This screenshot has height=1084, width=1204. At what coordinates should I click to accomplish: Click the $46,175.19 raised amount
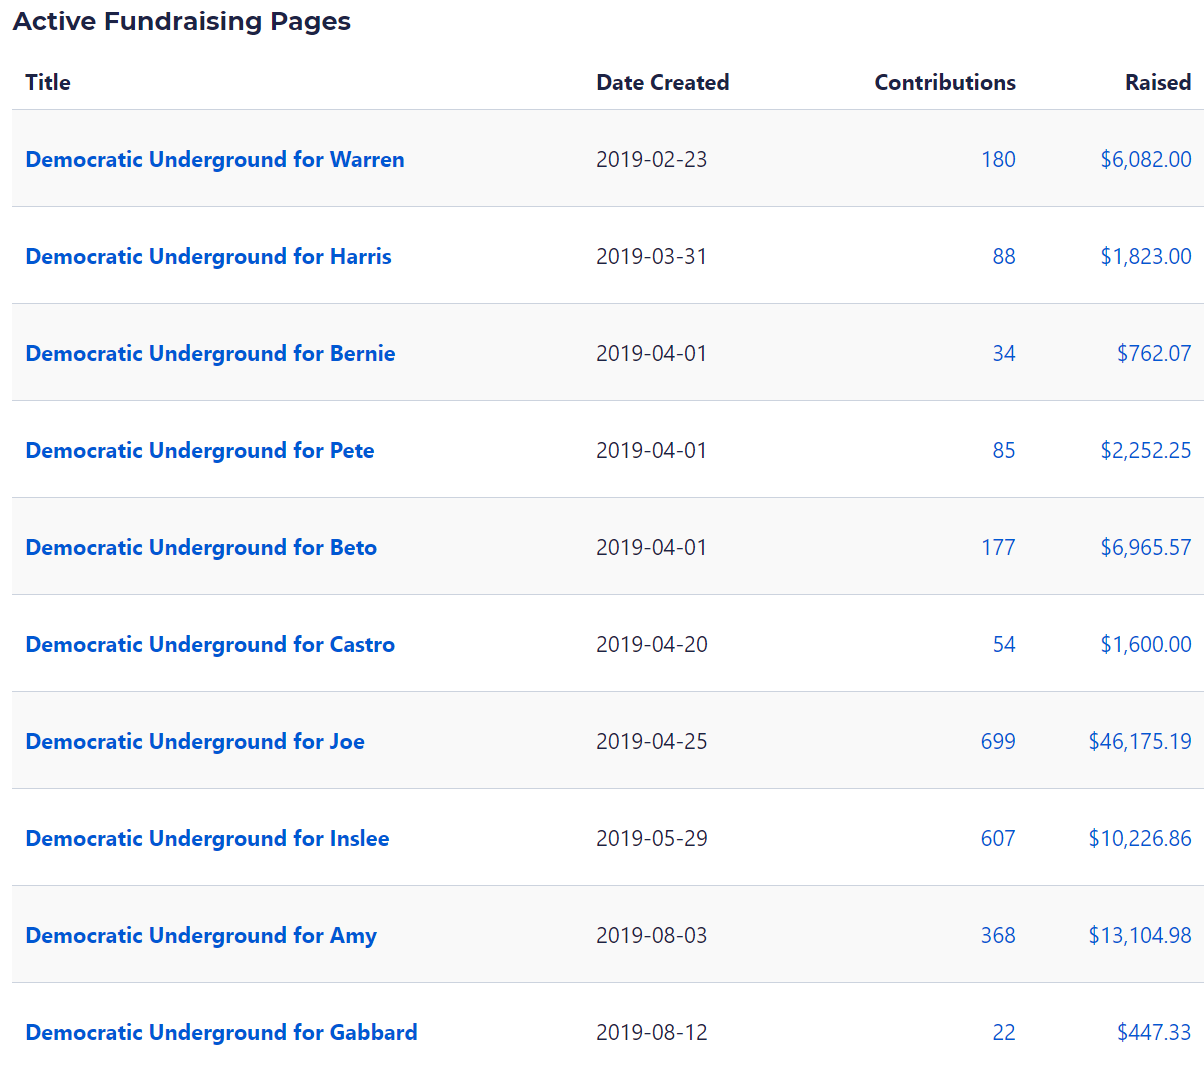coord(1139,742)
